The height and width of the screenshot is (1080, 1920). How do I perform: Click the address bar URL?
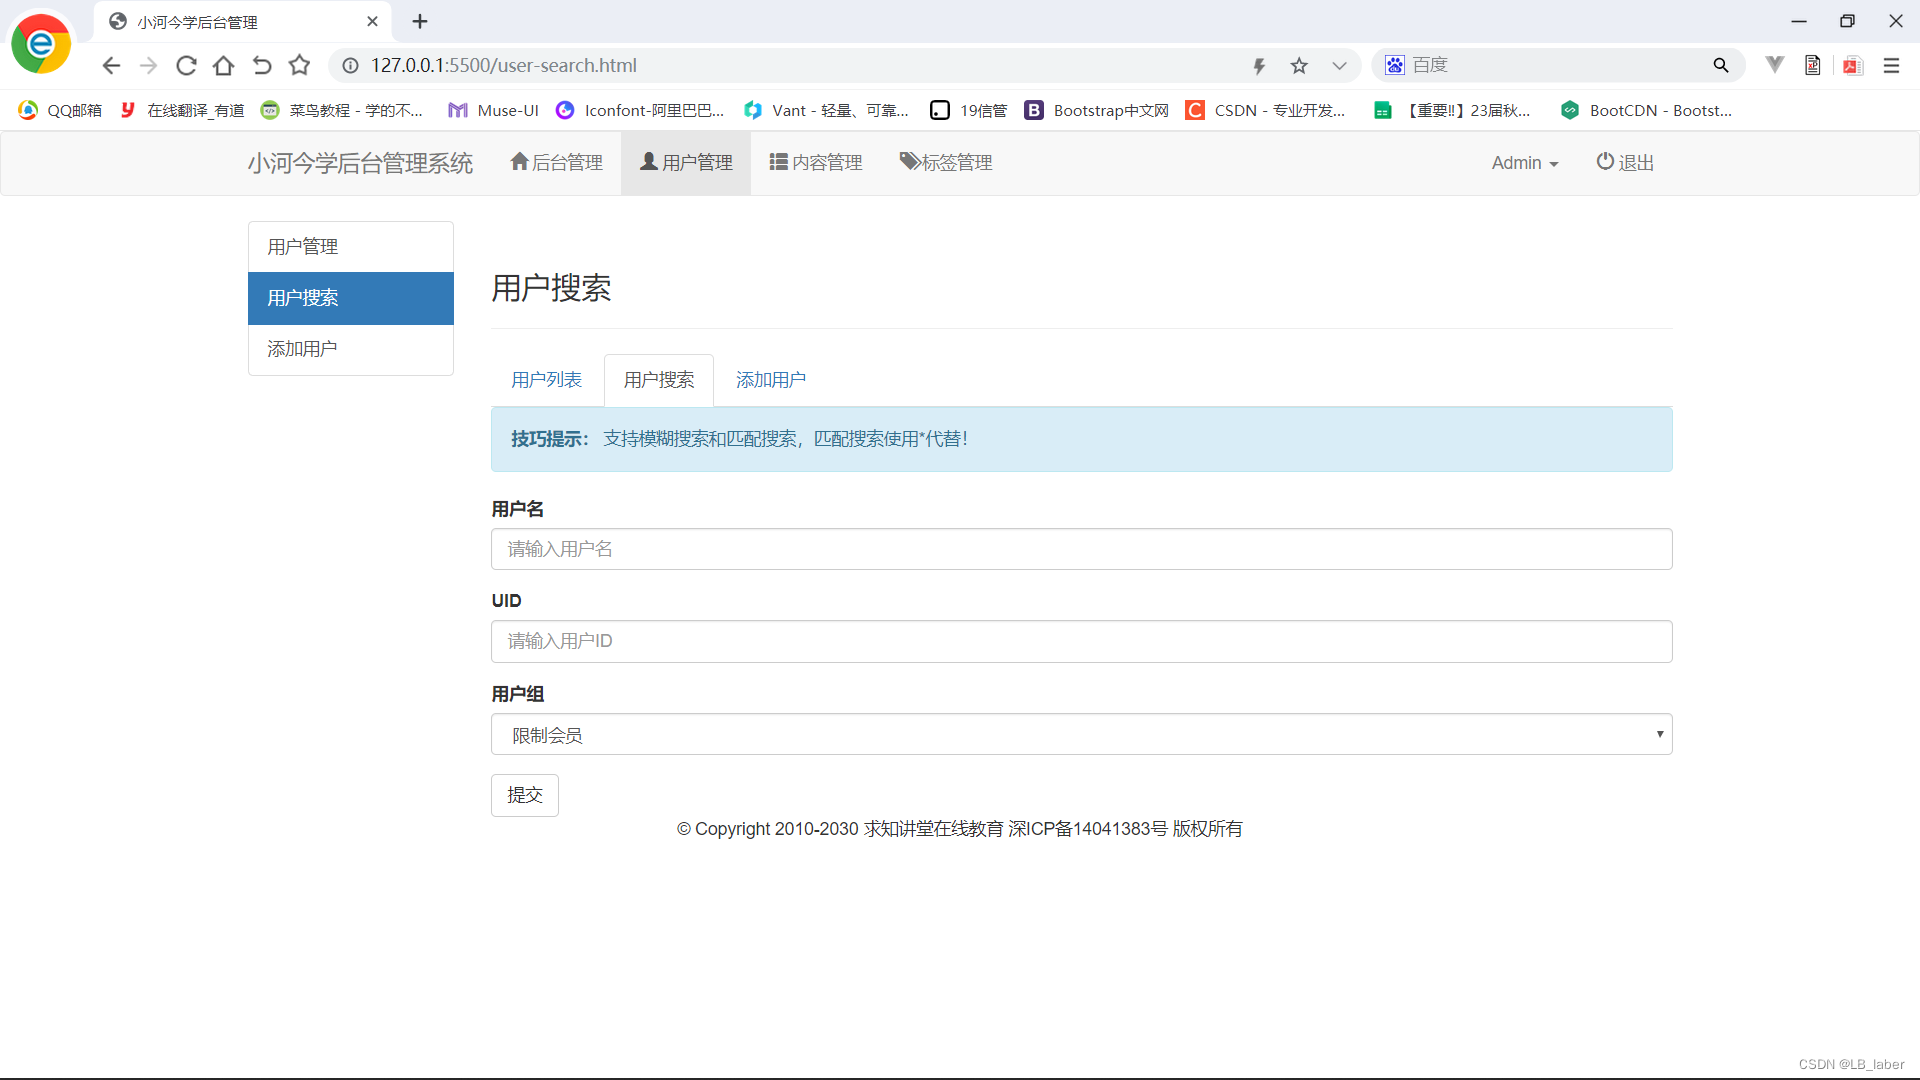[x=504, y=66]
